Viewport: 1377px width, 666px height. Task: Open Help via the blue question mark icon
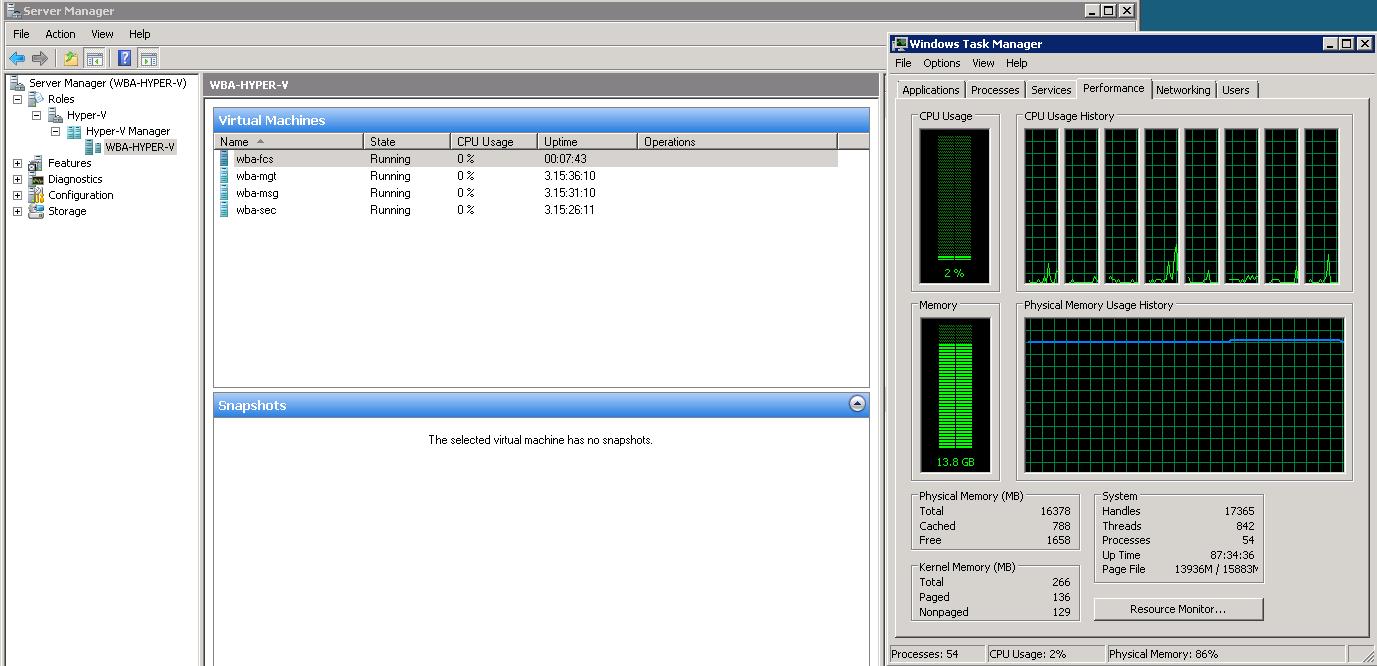125,58
